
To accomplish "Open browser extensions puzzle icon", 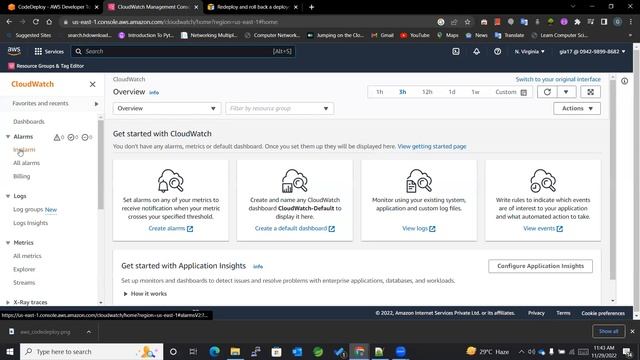I will 577,22.
